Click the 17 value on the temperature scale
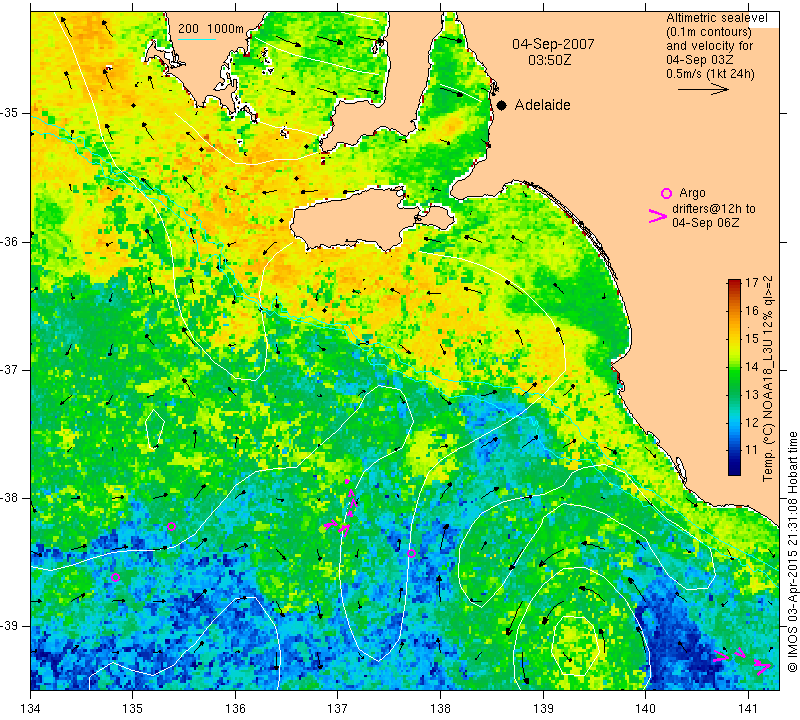800x720 pixels. (752, 283)
